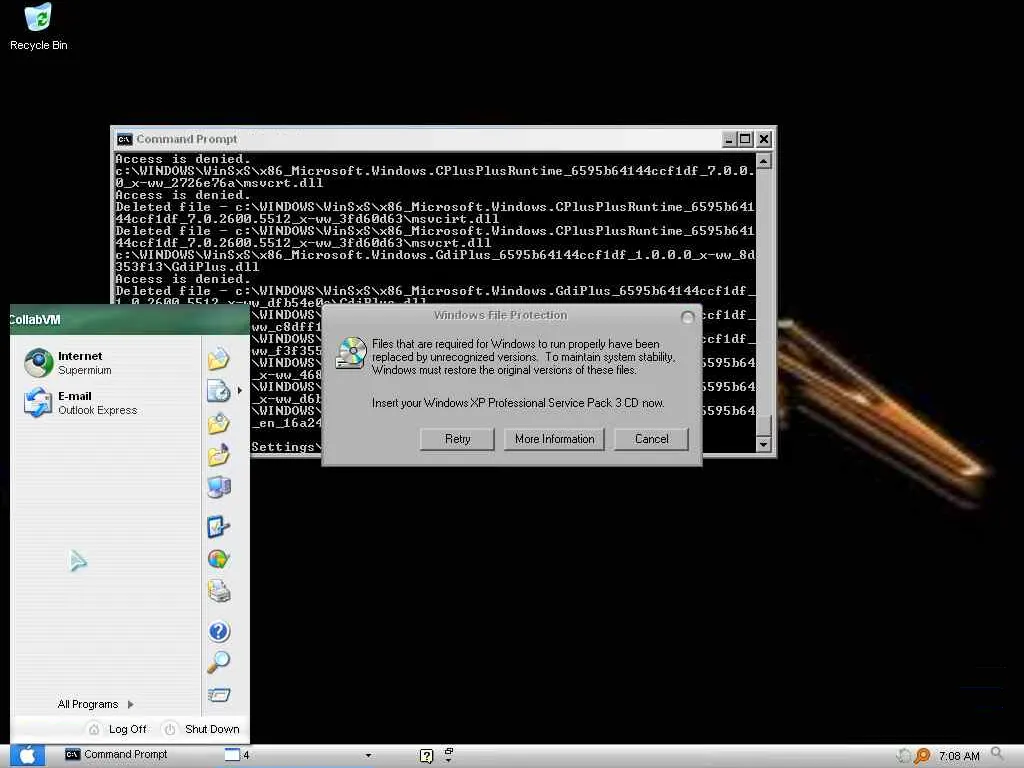
Task: Click the CD icon in File Protection dialog
Action: (x=351, y=353)
